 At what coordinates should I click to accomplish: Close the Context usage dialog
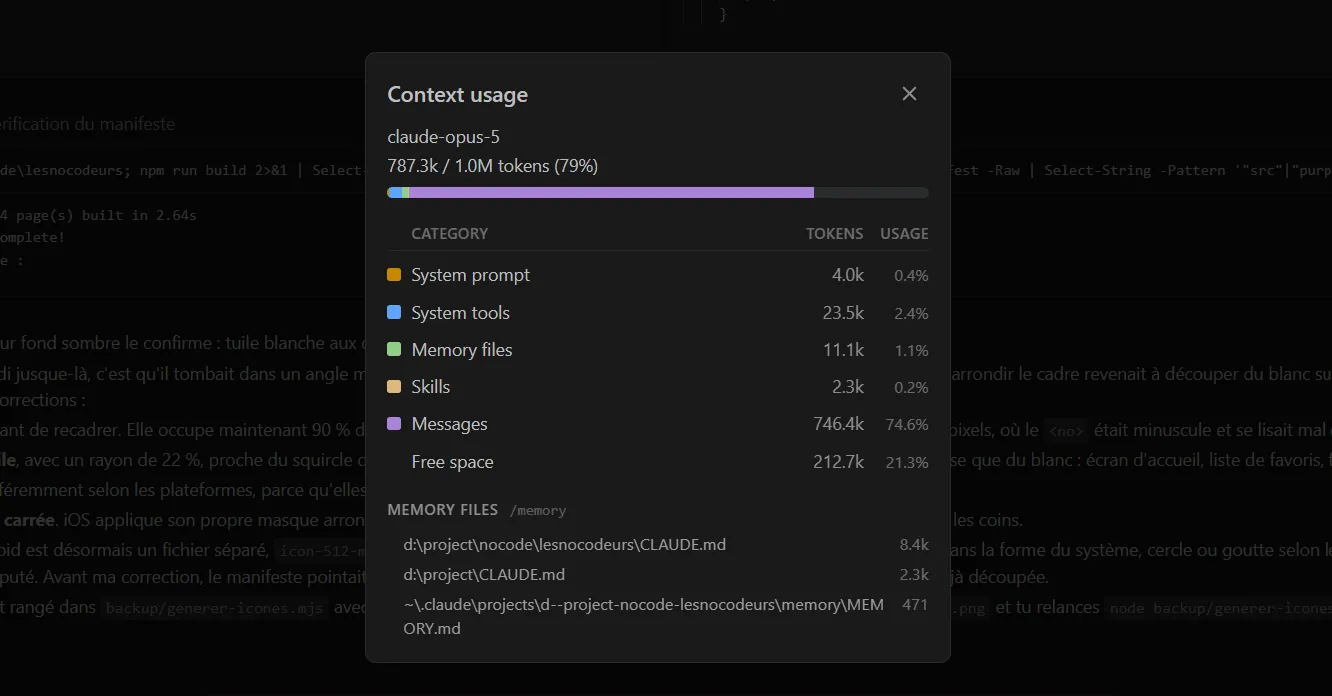(909, 94)
